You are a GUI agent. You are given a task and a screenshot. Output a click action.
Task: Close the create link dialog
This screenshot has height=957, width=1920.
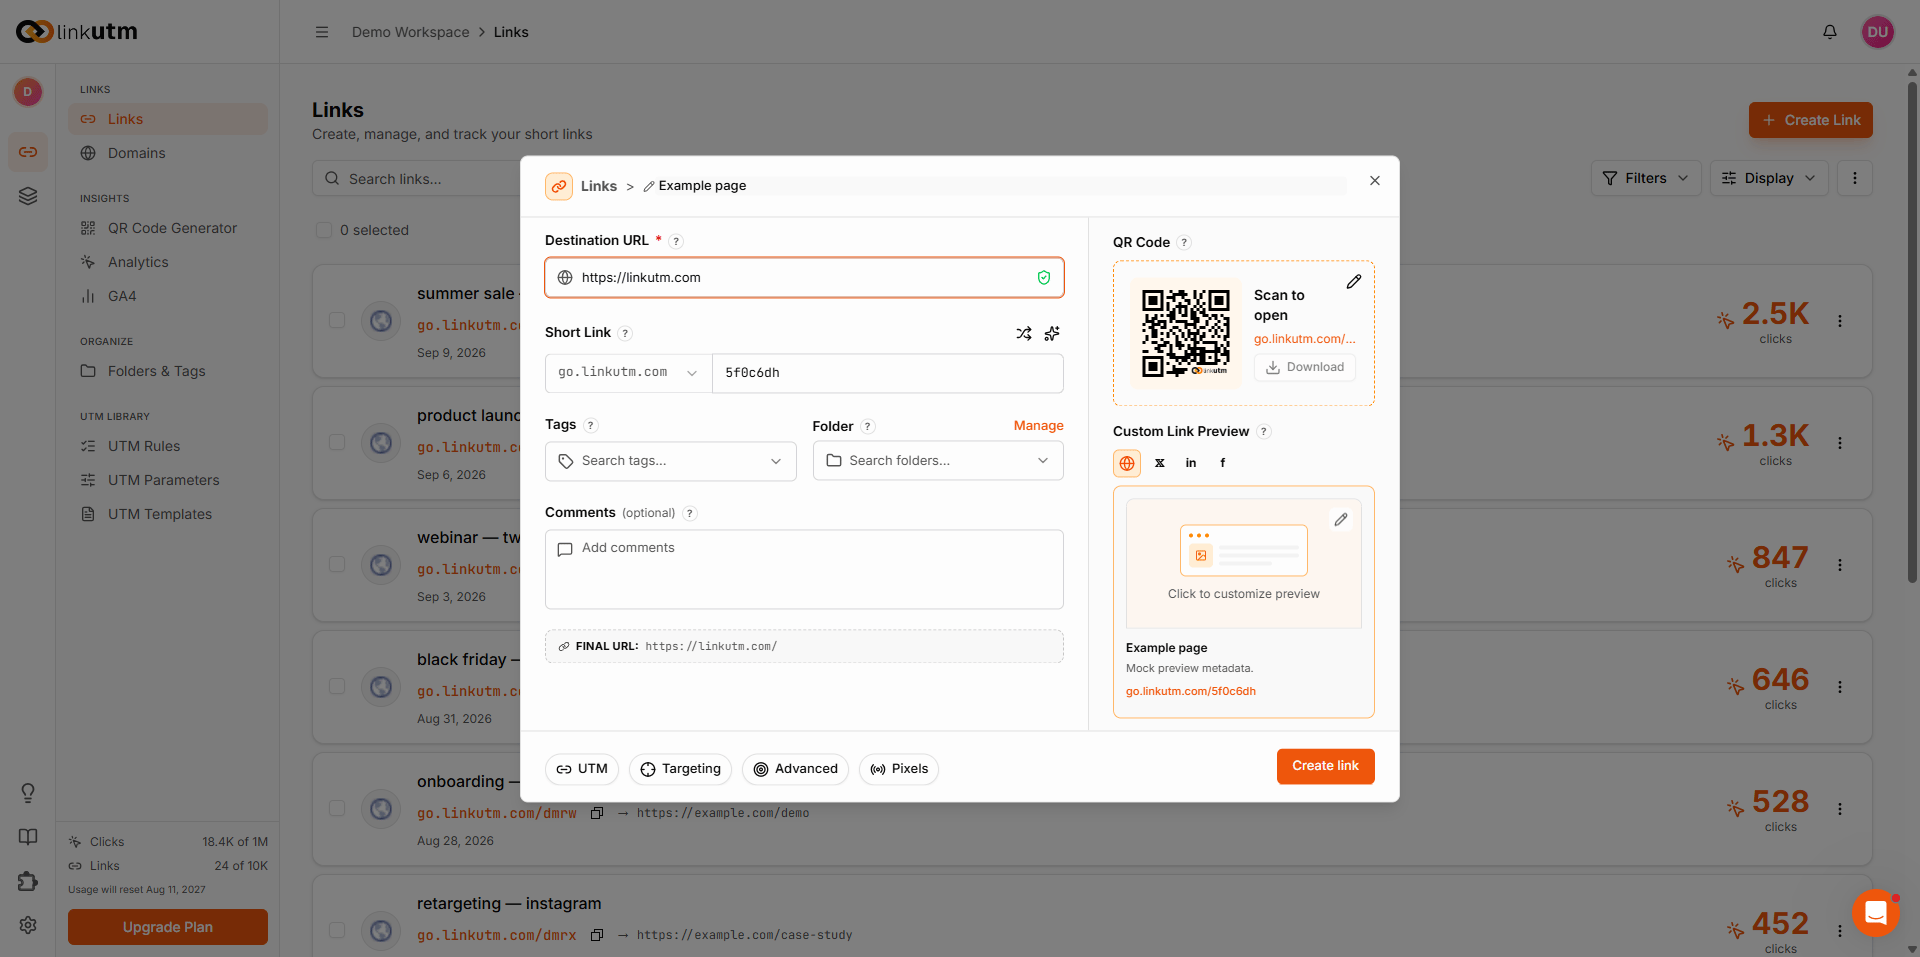(1375, 181)
